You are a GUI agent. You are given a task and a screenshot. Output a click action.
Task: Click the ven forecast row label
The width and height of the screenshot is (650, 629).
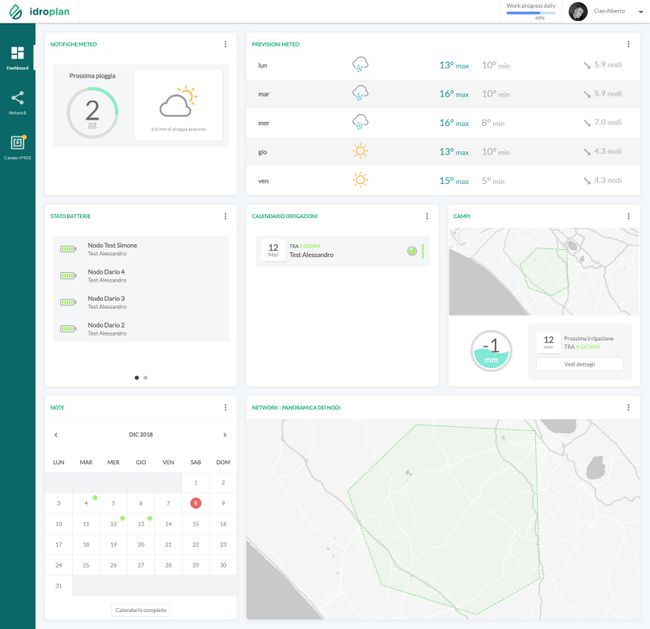(x=263, y=181)
